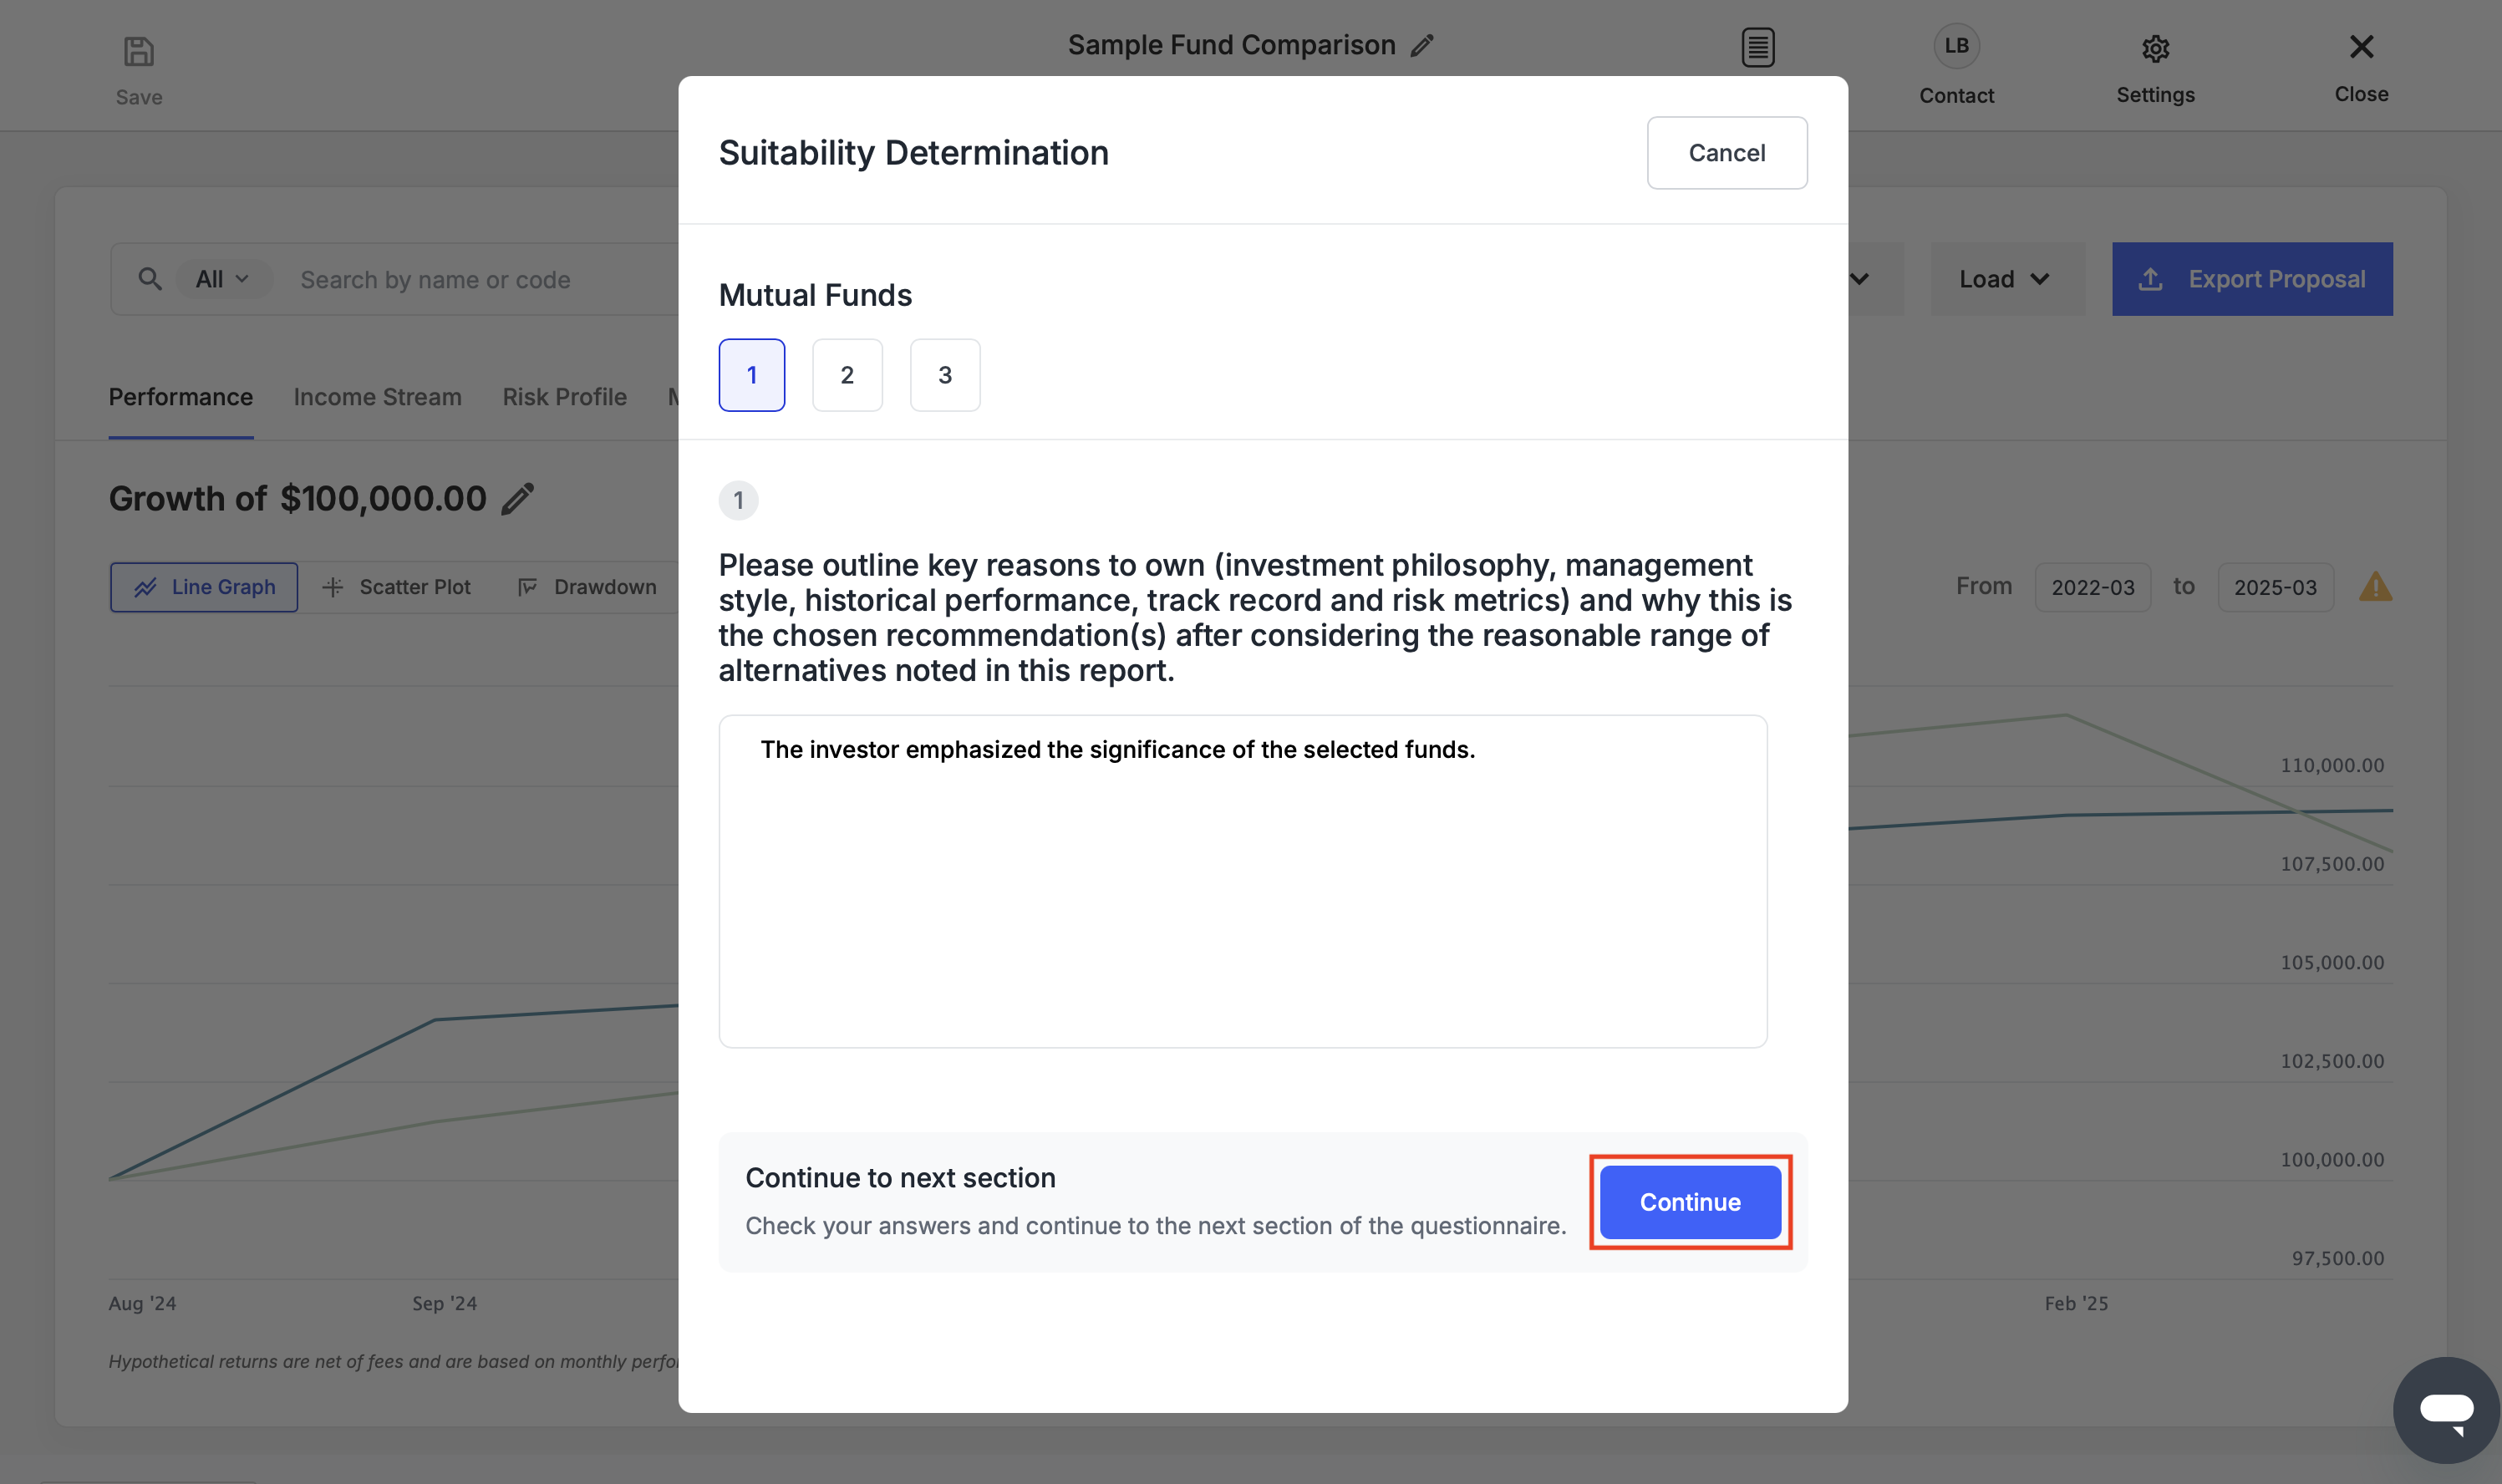
Task: Click the LB contact avatar
Action: pyautogui.click(x=1956, y=46)
